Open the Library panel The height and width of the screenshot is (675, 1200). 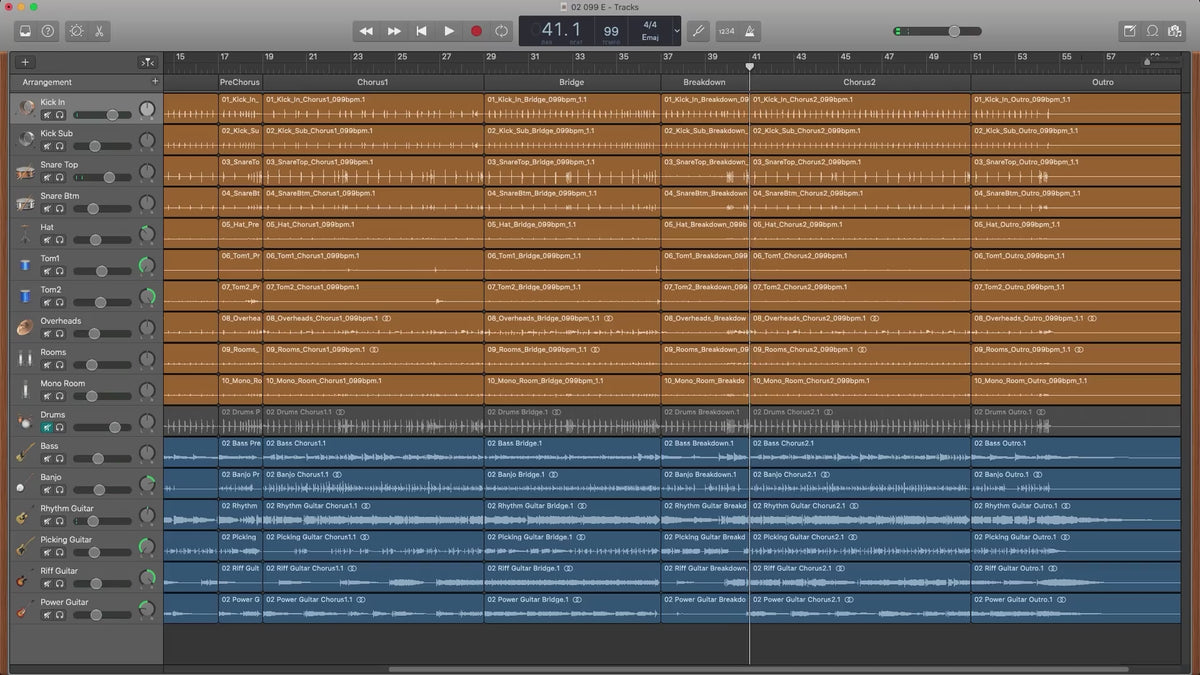25,31
